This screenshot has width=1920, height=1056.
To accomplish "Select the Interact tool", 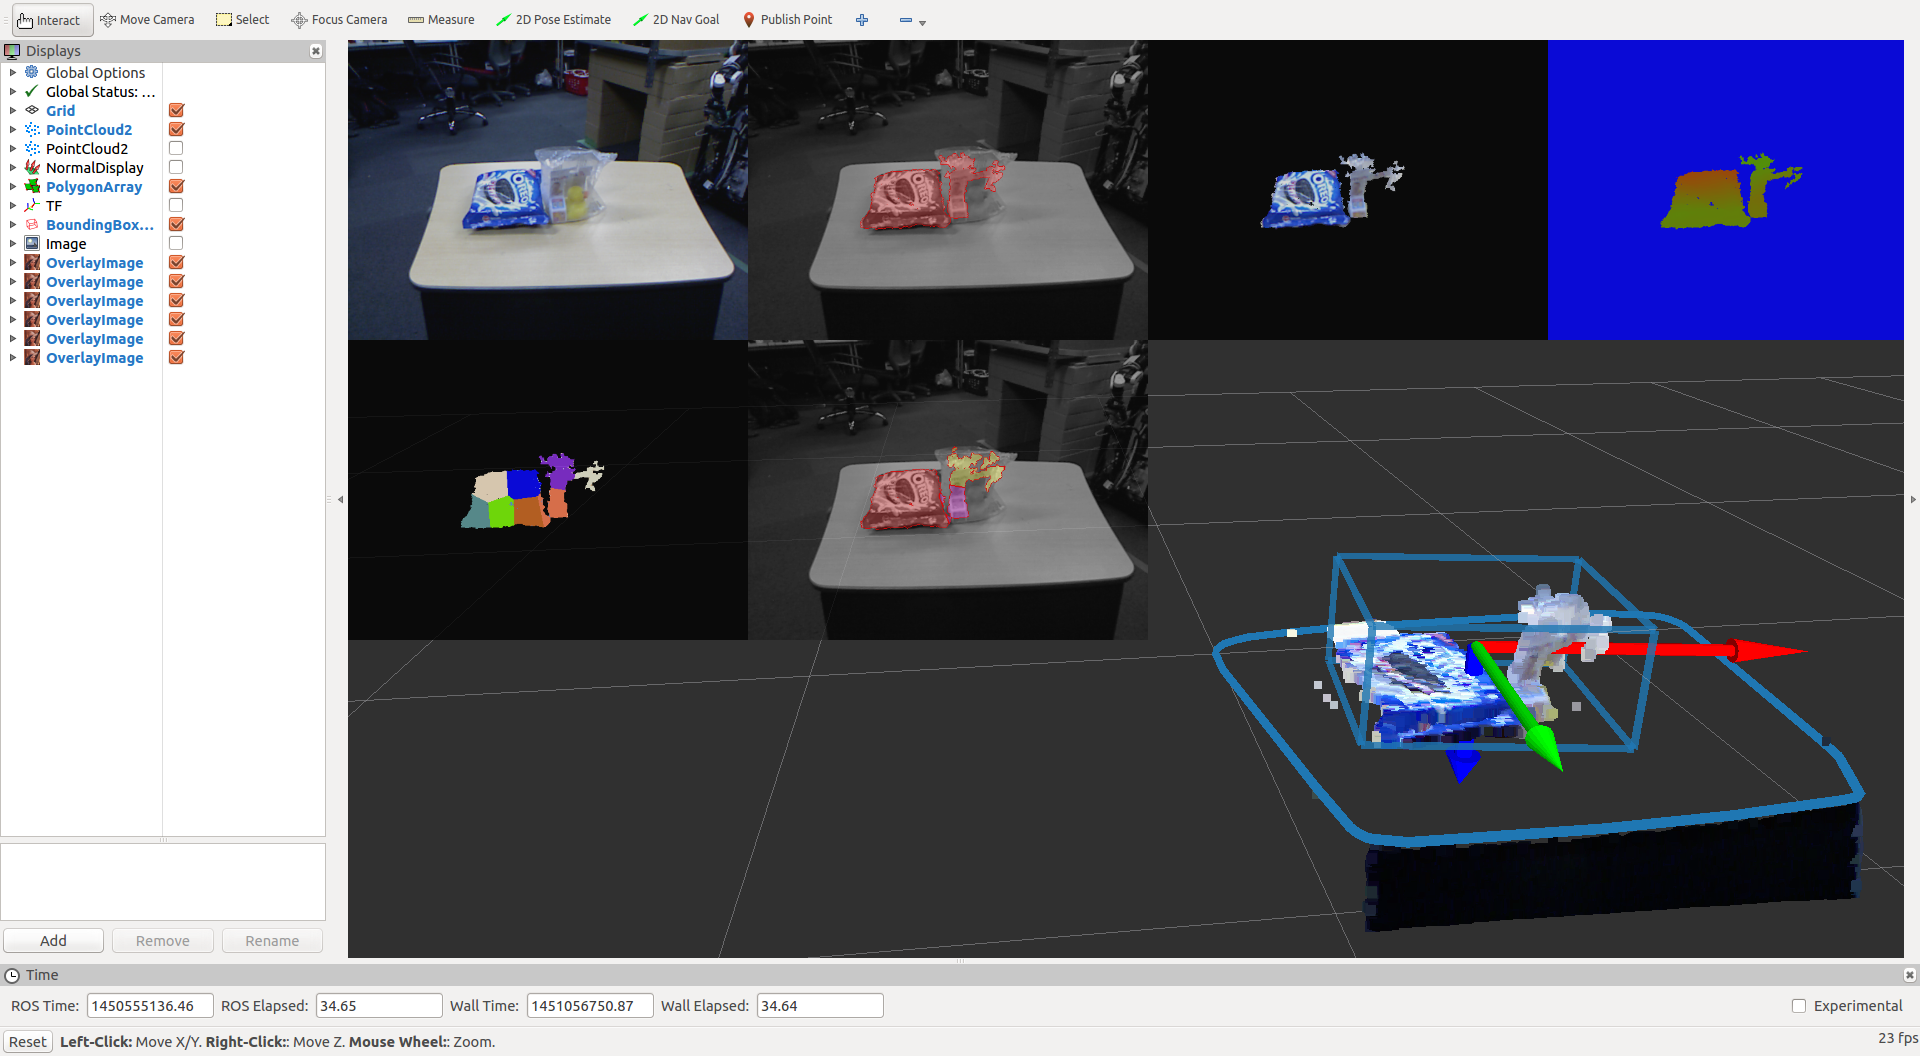I will pyautogui.click(x=52, y=20).
